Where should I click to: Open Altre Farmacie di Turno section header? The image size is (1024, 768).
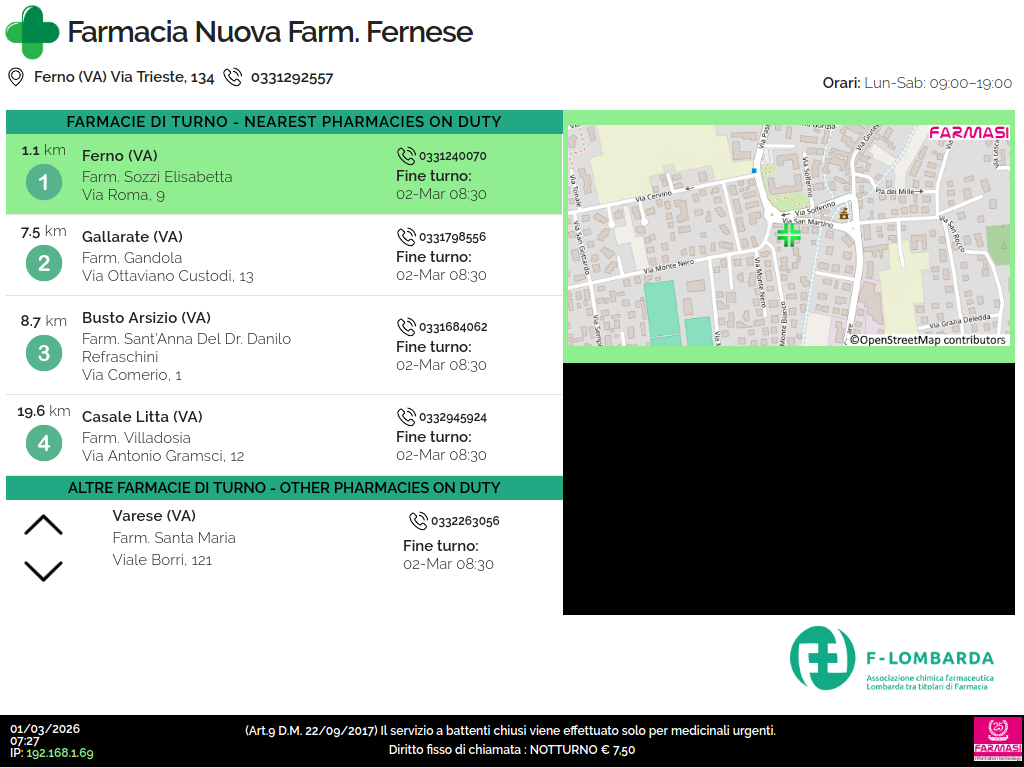(x=284, y=488)
